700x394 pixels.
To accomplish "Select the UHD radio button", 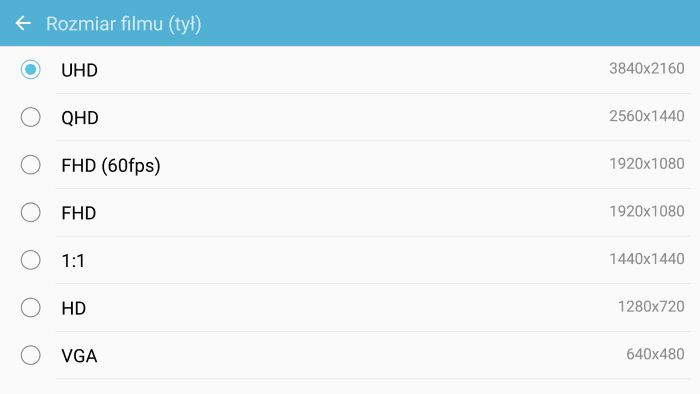I will click(x=30, y=70).
